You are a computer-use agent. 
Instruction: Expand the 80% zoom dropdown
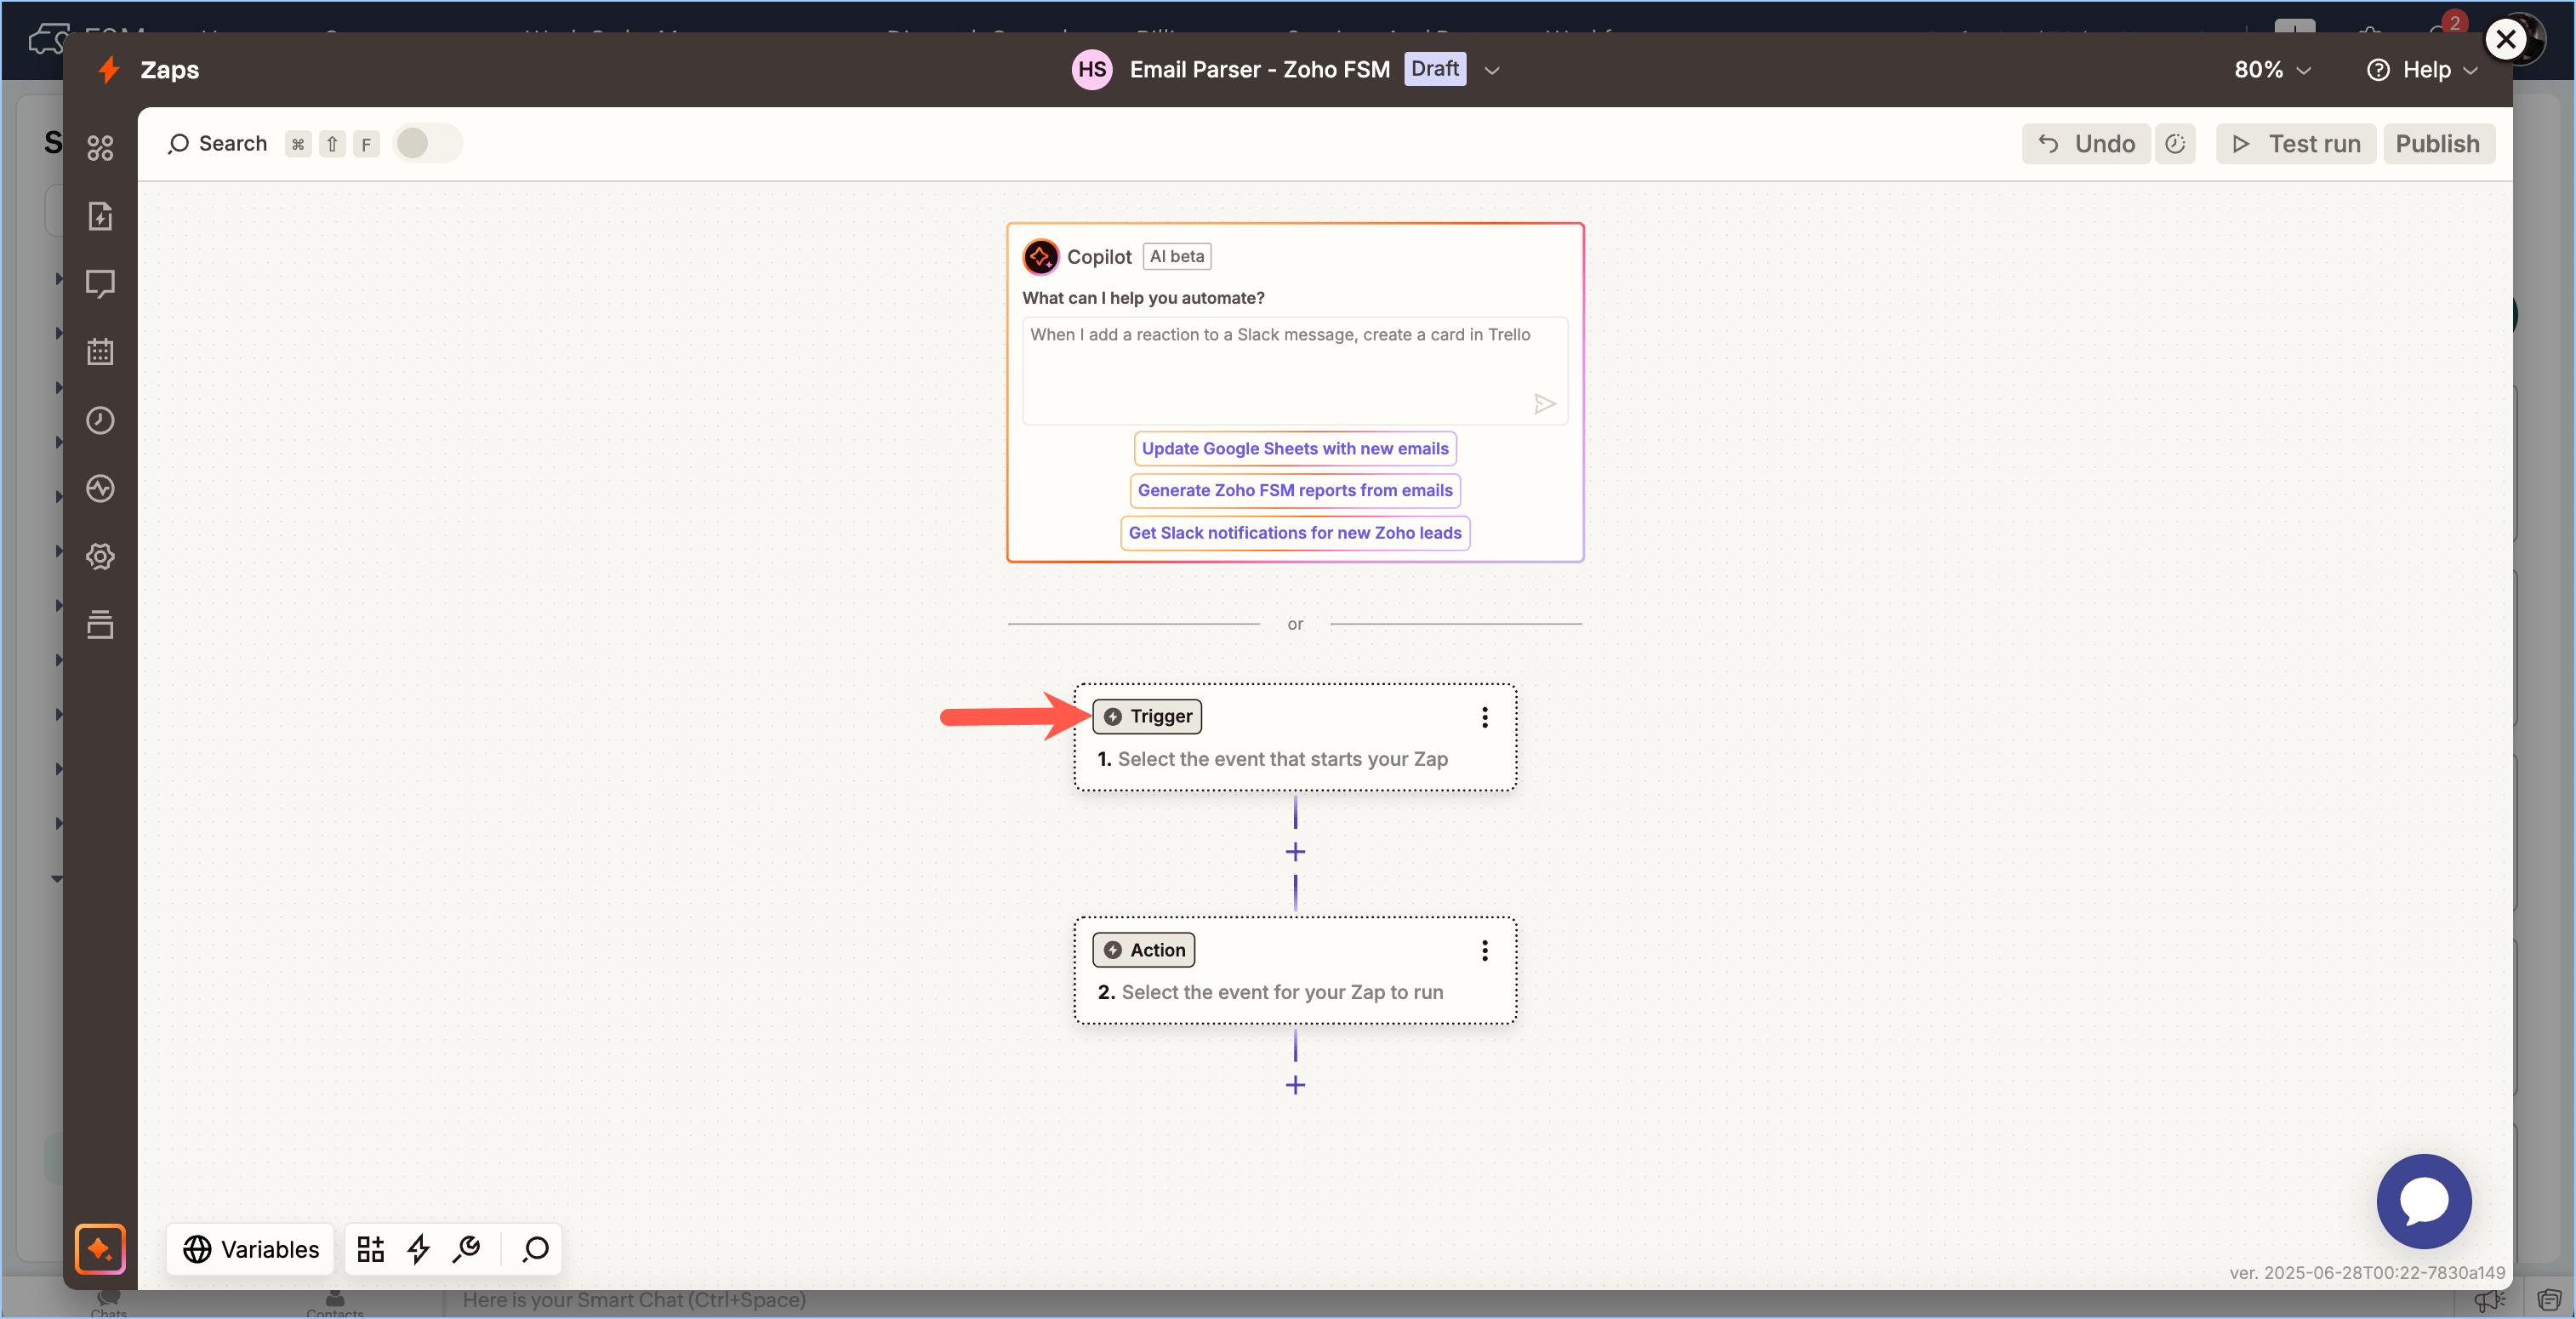click(x=2272, y=70)
